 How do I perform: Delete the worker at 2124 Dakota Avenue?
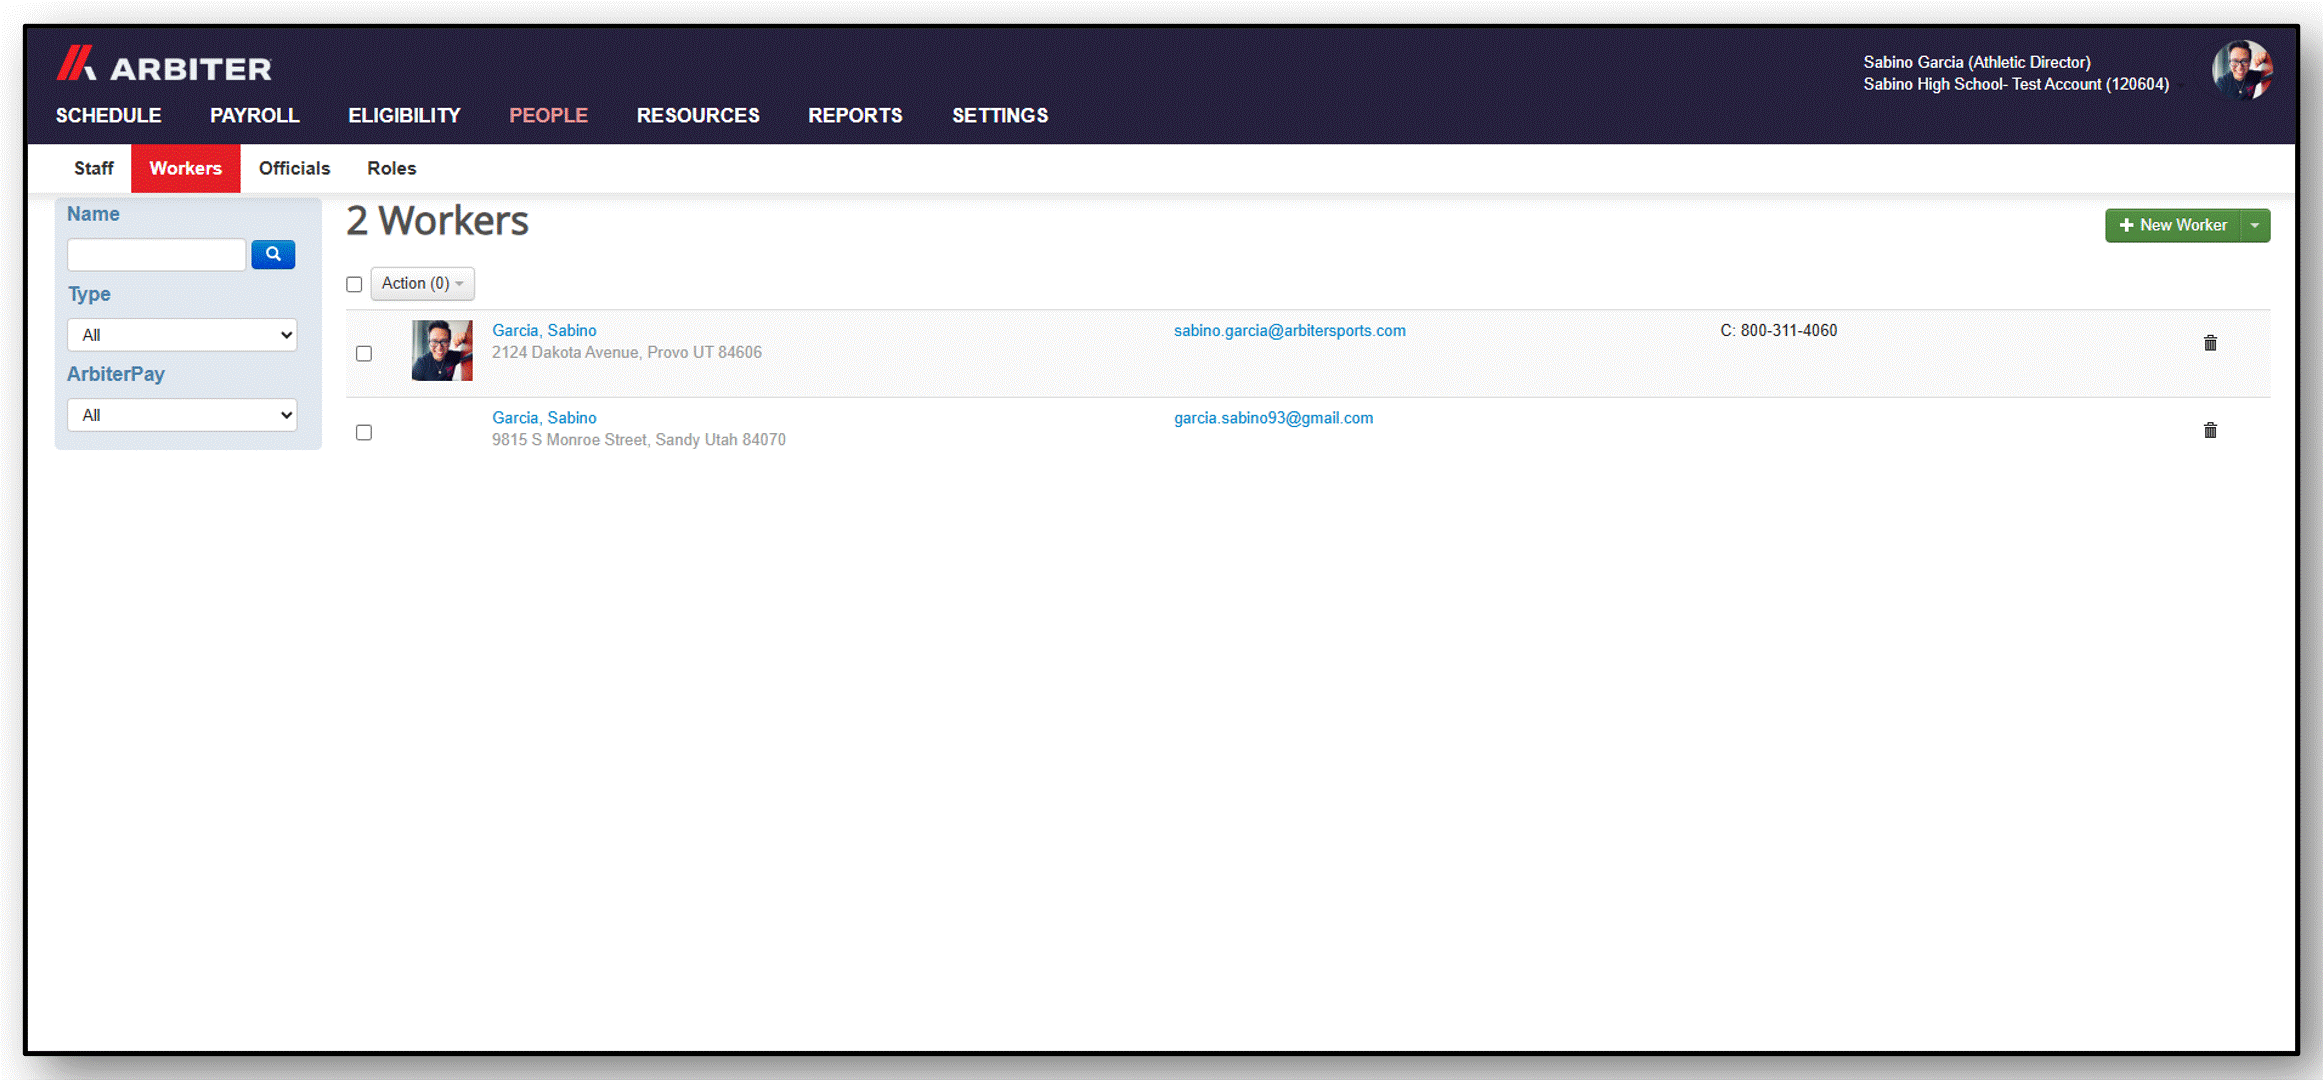pyautogui.click(x=2210, y=343)
